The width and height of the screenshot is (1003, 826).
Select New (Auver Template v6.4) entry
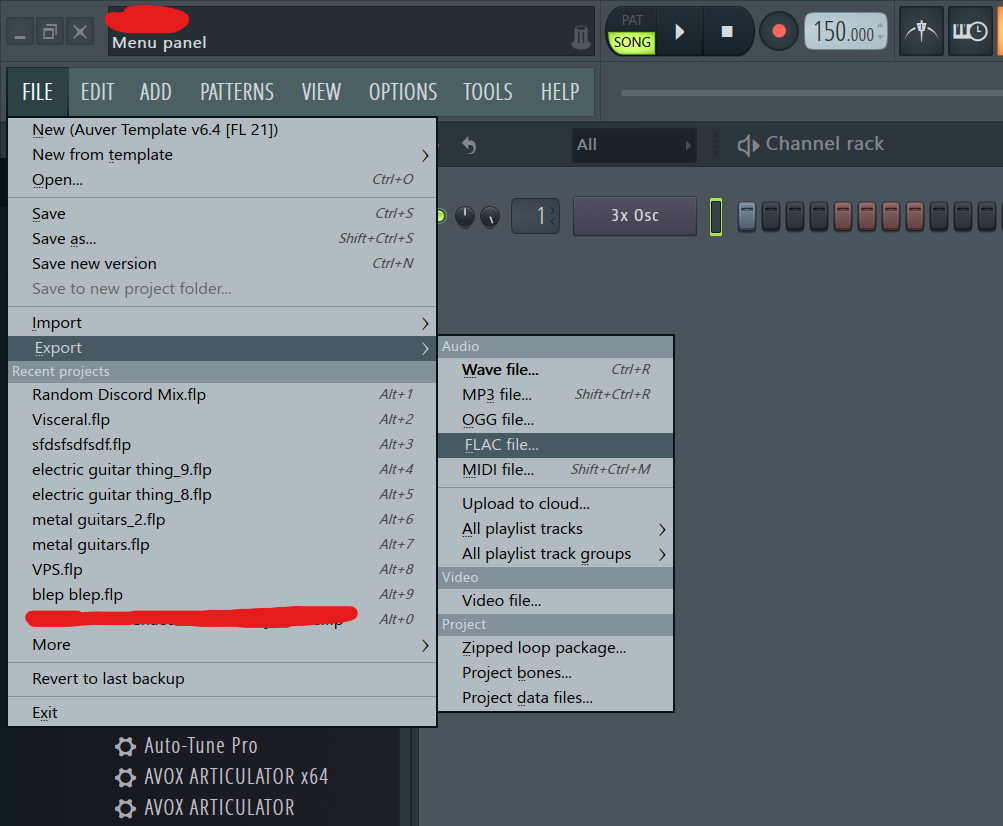coord(223,130)
